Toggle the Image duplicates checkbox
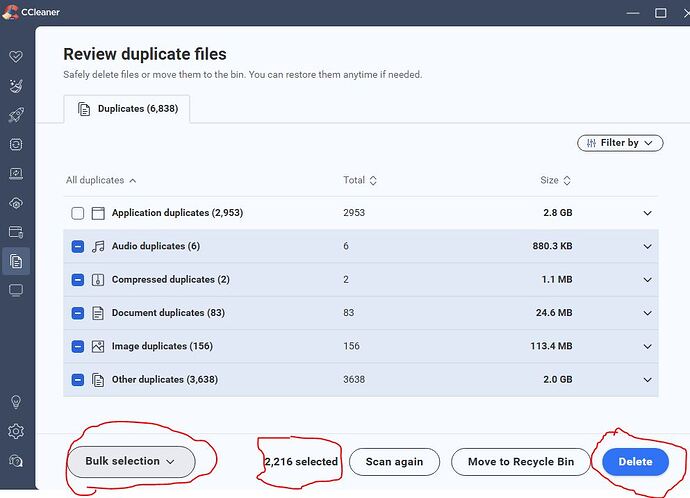This screenshot has height=498, width=690. pyautogui.click(x=78, y=346)
